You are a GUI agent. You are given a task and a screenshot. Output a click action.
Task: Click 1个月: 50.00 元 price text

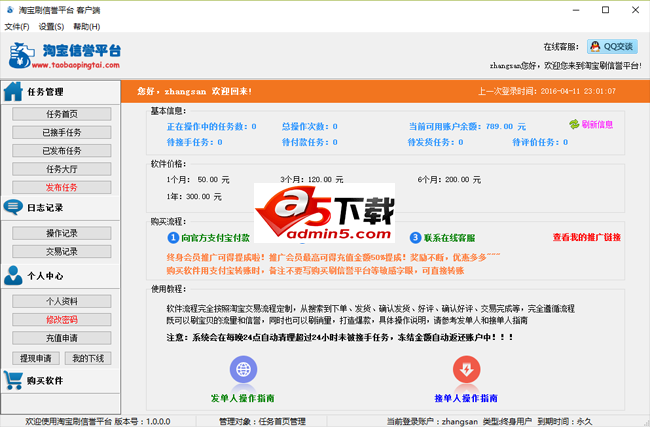pos(198,180)
